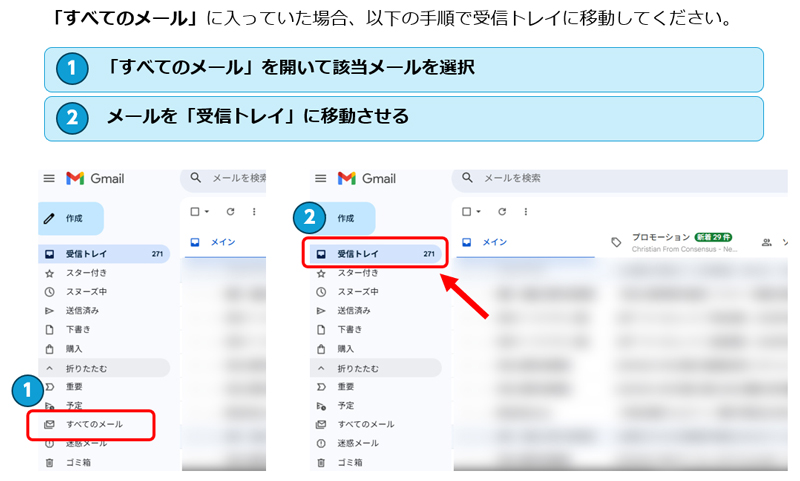Select メイン tab in left screenshot
Image resolution: width=800 pixels, height=481 pixels.
tap(223, 242)
